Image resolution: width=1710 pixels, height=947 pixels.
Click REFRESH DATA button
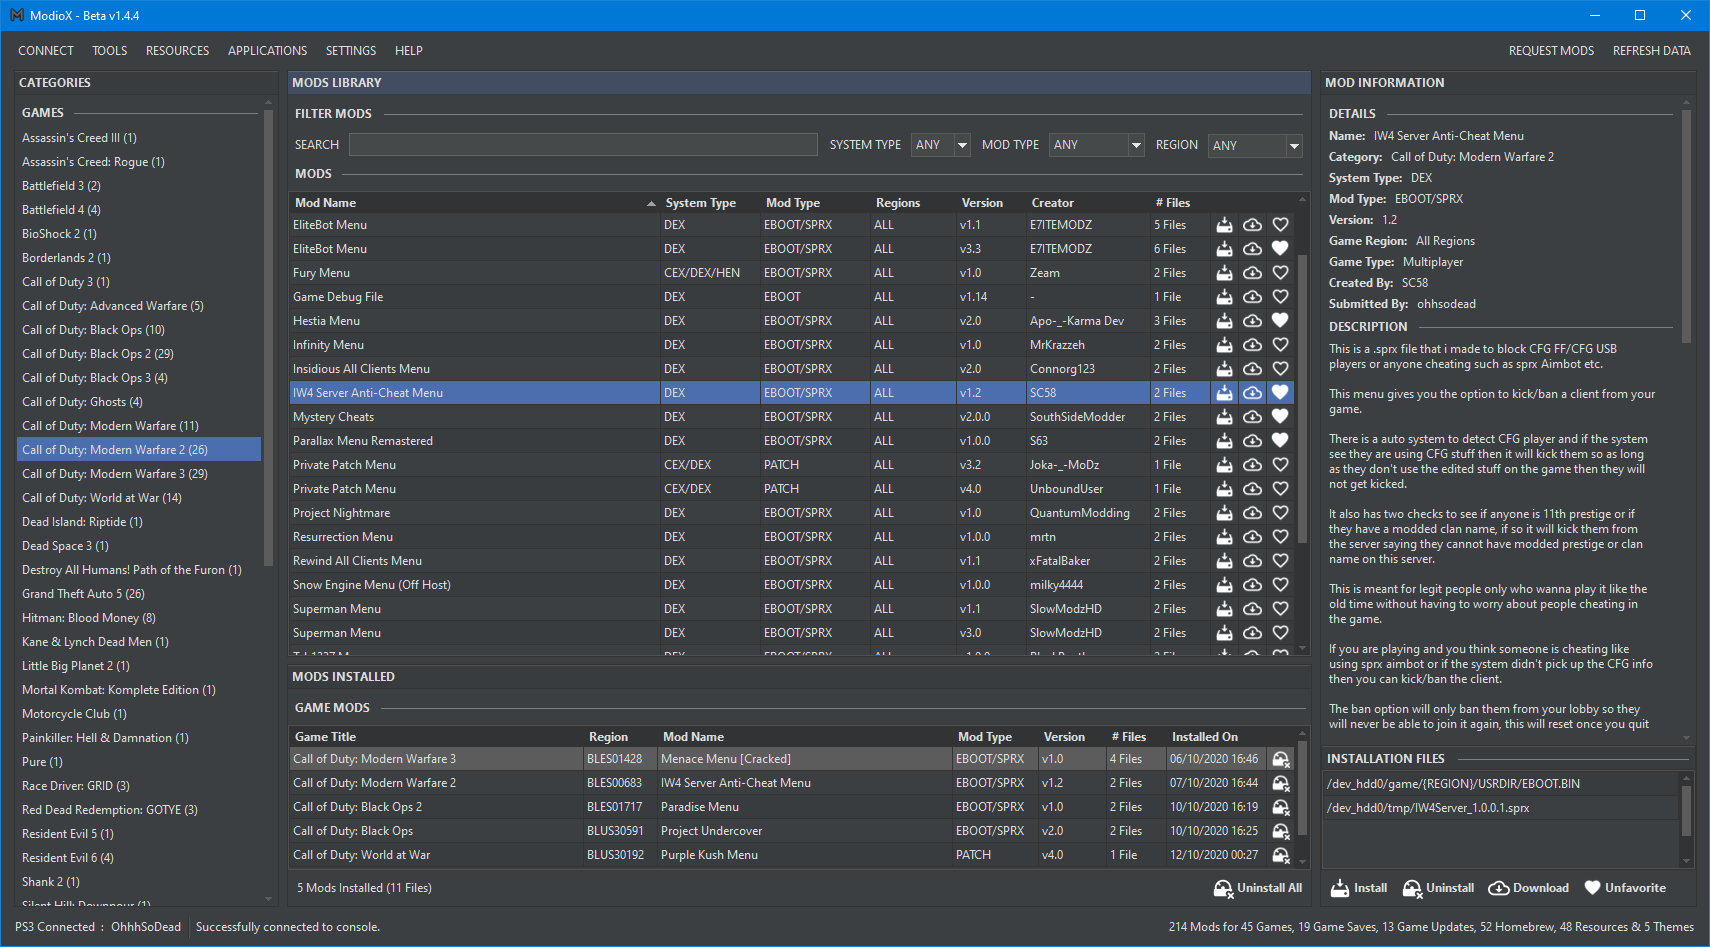click(1652, 51)
